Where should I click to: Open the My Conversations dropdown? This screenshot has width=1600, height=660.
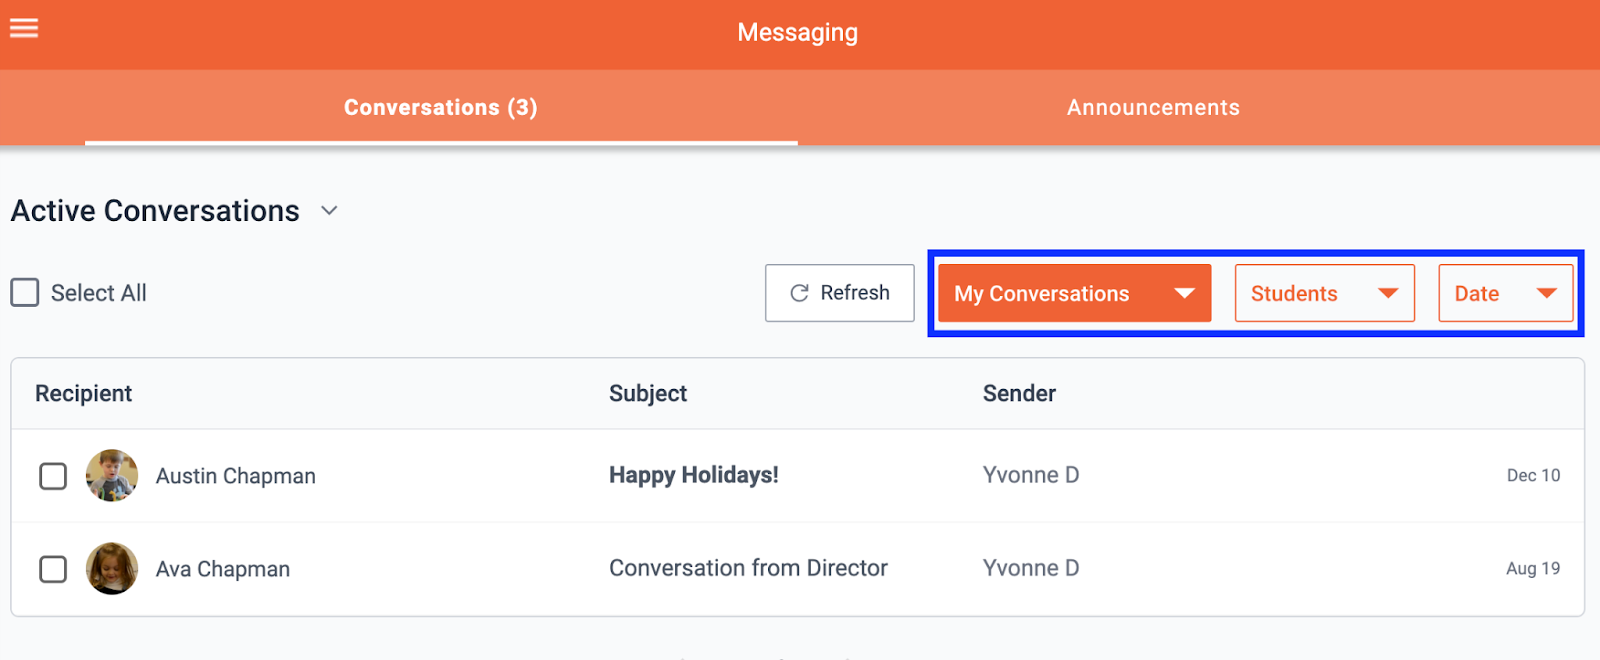(x=1074, y=294)
